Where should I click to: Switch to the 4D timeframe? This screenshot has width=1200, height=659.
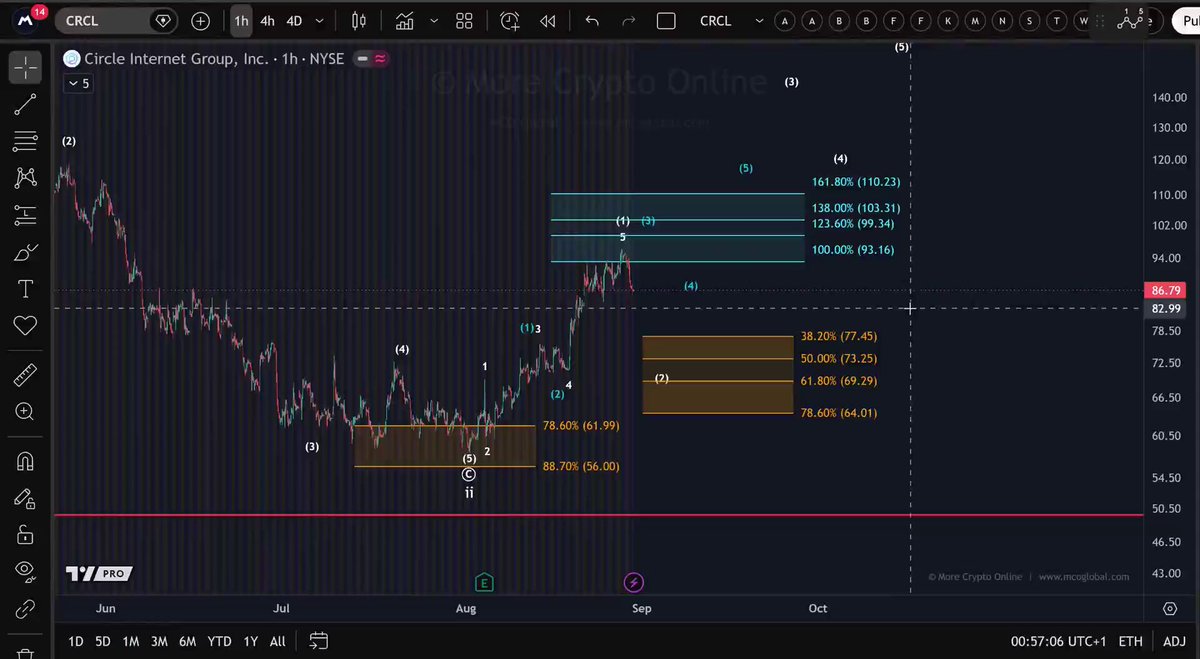(294, 20)
